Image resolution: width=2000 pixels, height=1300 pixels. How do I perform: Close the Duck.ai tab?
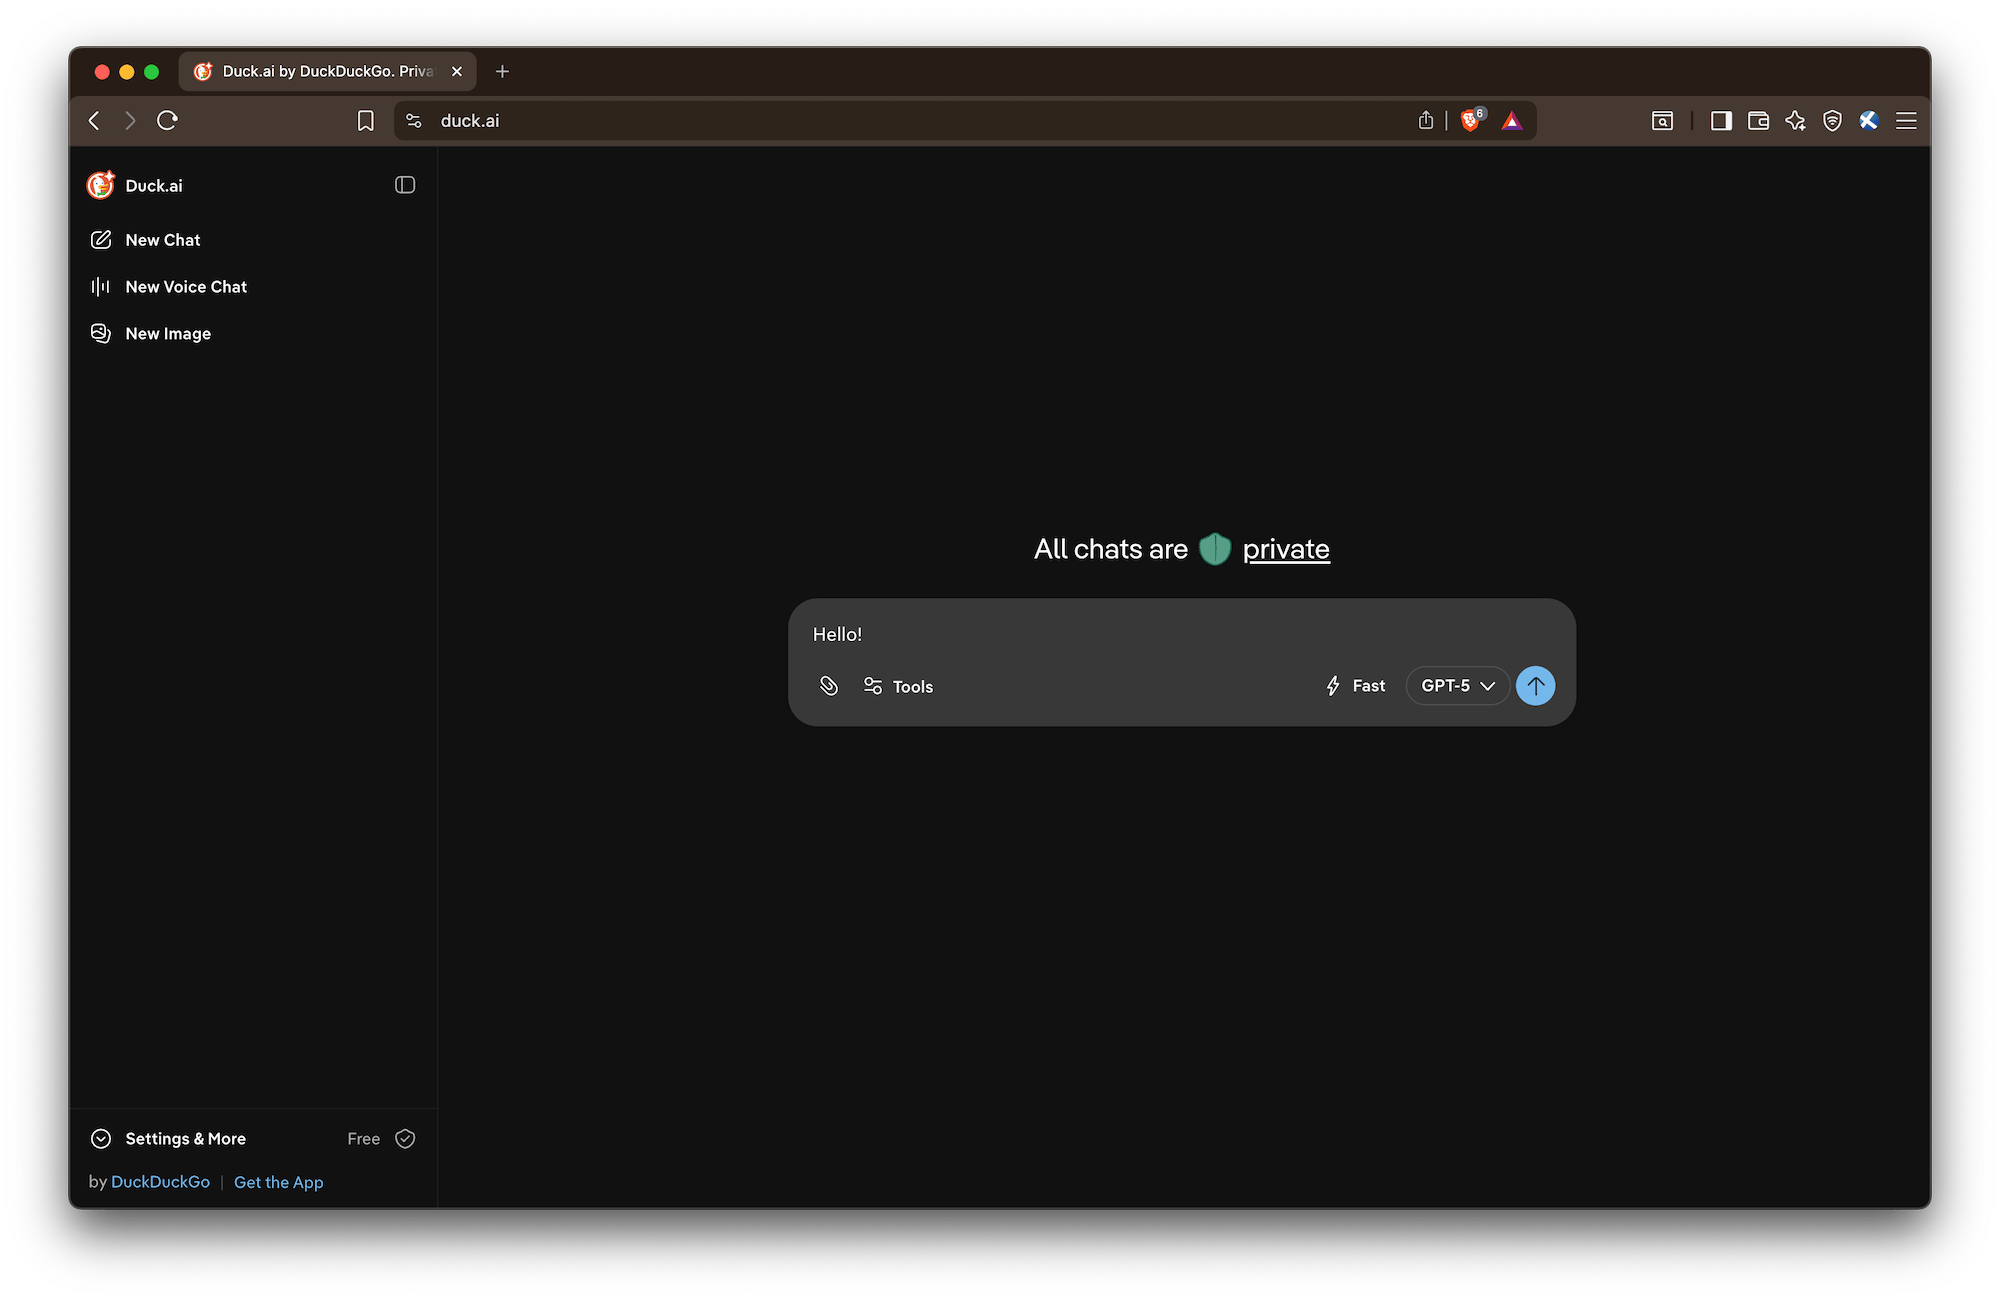[x=457, y=71]
